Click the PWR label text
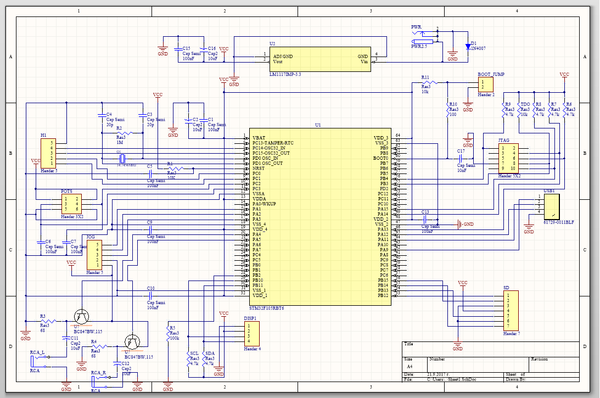Viewport: 600px width, 398px height. point(416,28)
